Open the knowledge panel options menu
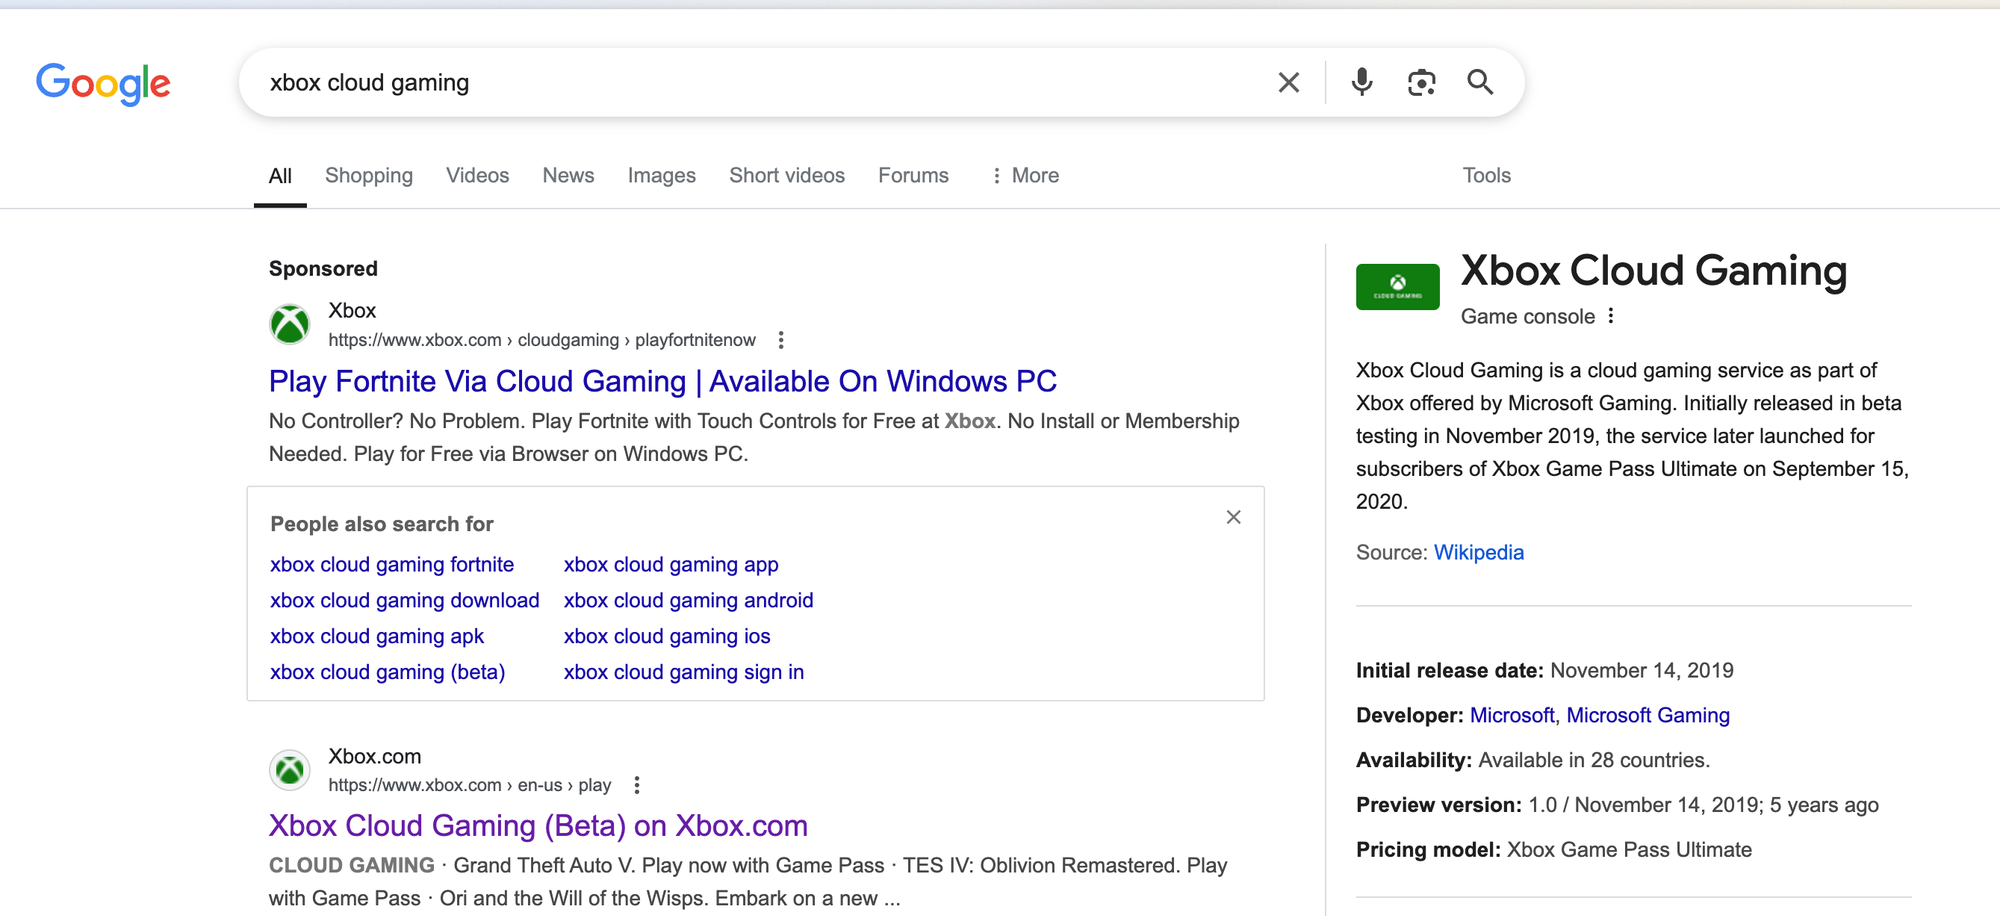This screenshot has height=916, width=2000. 1611,315
